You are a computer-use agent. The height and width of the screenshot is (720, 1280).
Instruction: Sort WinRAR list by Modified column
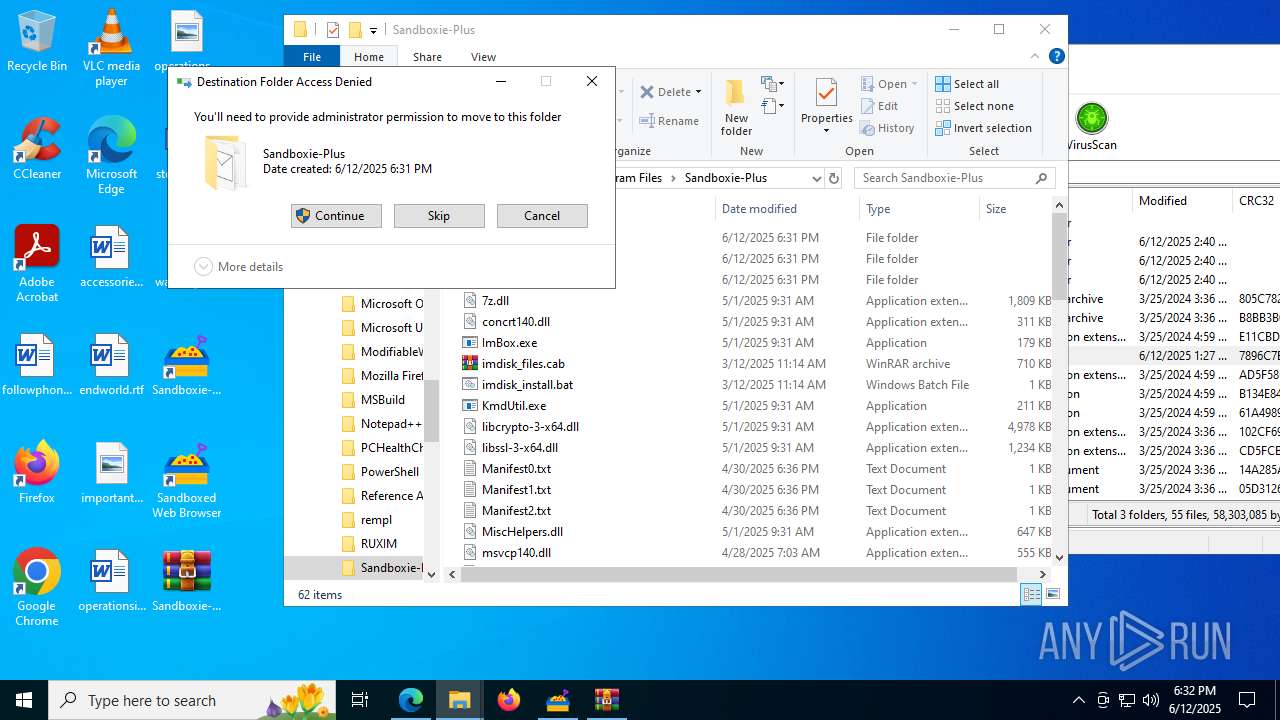click(1182, 201)
